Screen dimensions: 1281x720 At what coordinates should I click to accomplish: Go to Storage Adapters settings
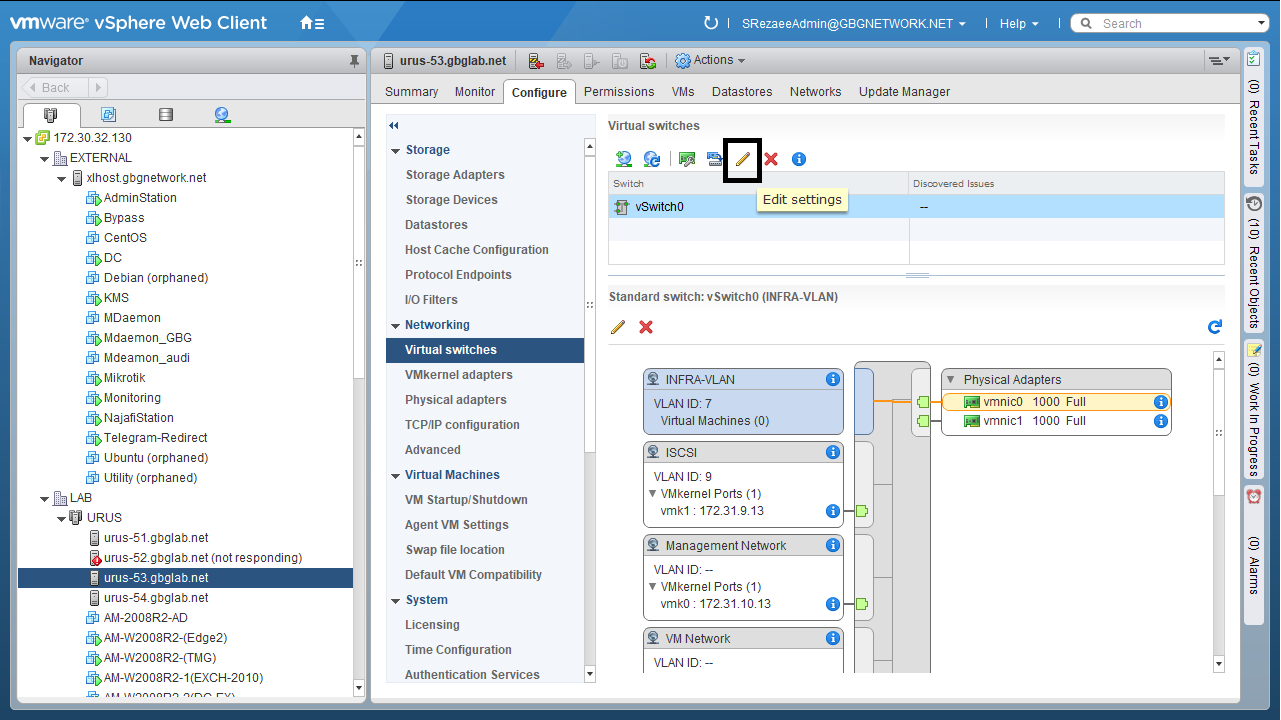click(455, 175)
